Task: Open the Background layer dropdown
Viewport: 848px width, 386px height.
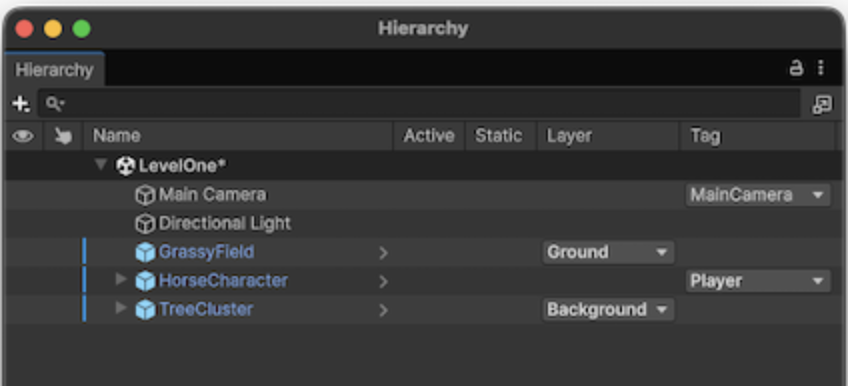Action: pyautogui.click(x=608, y=310)
